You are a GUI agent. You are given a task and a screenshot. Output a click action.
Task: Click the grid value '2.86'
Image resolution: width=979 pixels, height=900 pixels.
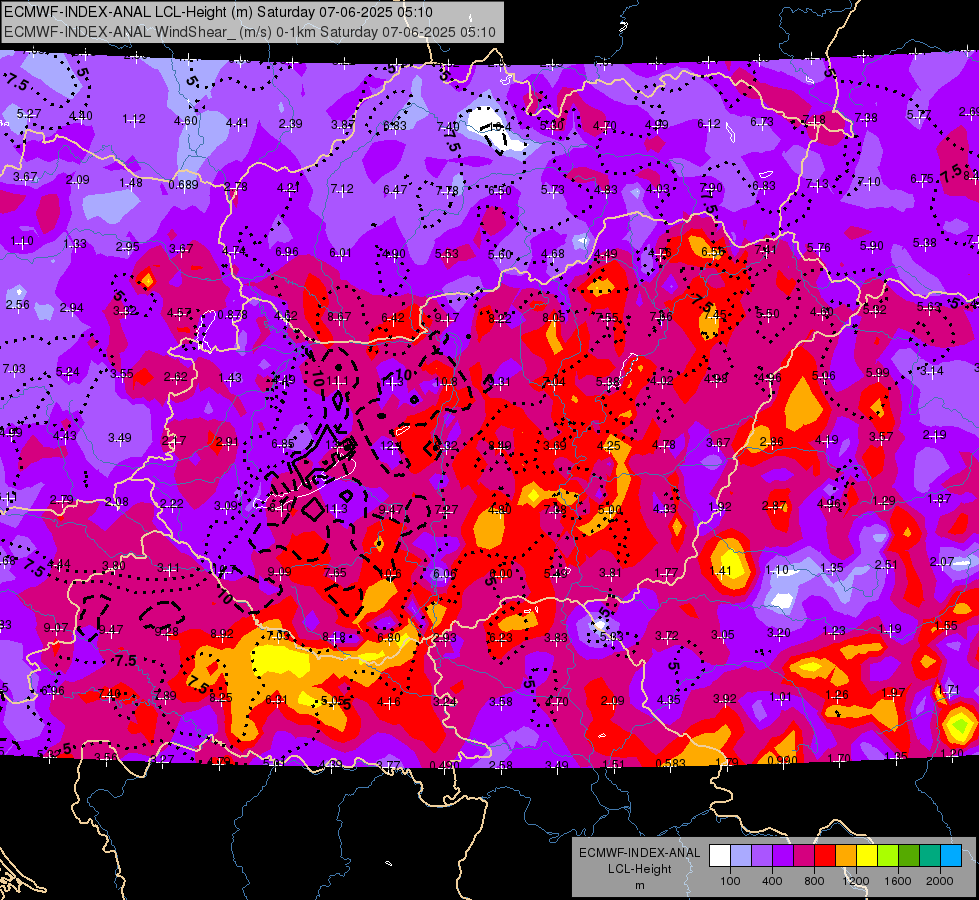[772, 441]
